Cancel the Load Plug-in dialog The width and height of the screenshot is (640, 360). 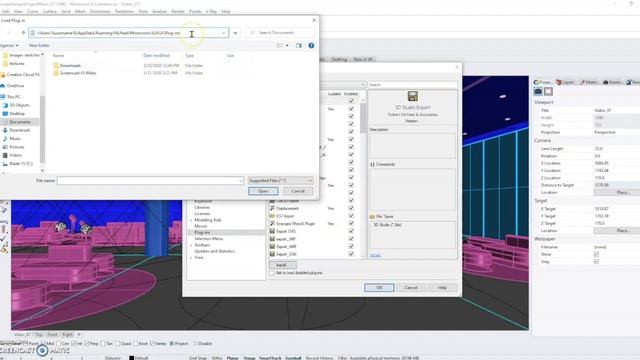[298, 191]
